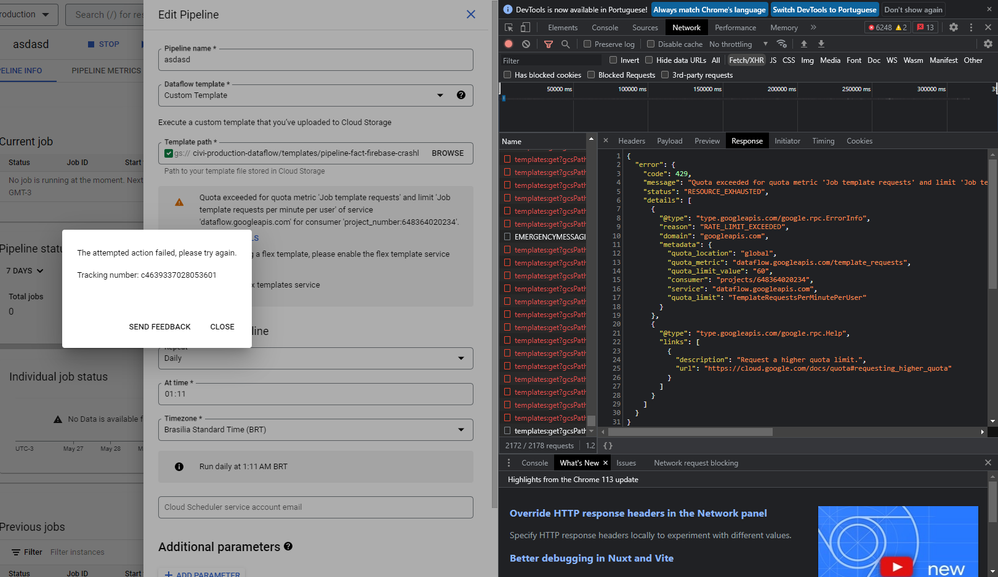This screenshot has height=577, width=998.
Task: Switch to the PIPELINE METRICS tab
Action: [x=106, y=71]
